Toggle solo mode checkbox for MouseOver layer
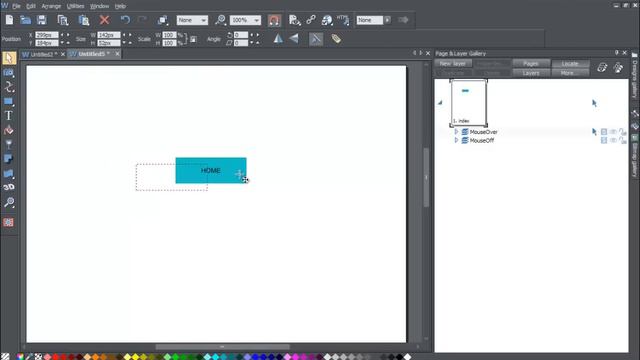 604,132
